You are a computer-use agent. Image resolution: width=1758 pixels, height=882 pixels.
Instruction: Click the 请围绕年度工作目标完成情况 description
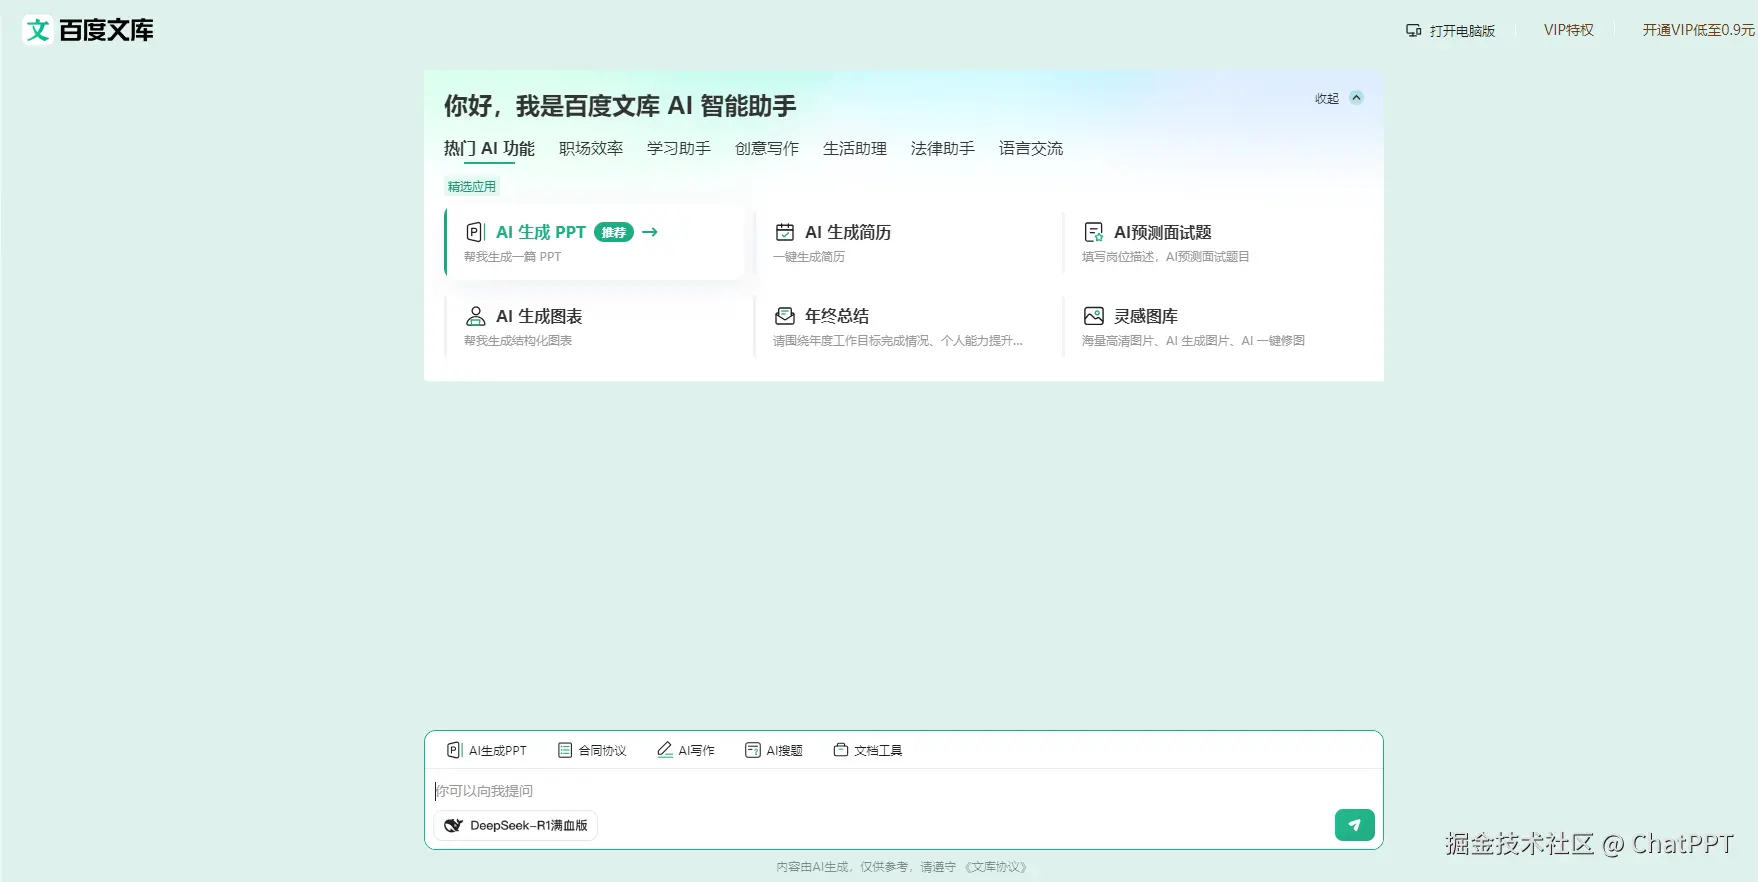898,341
